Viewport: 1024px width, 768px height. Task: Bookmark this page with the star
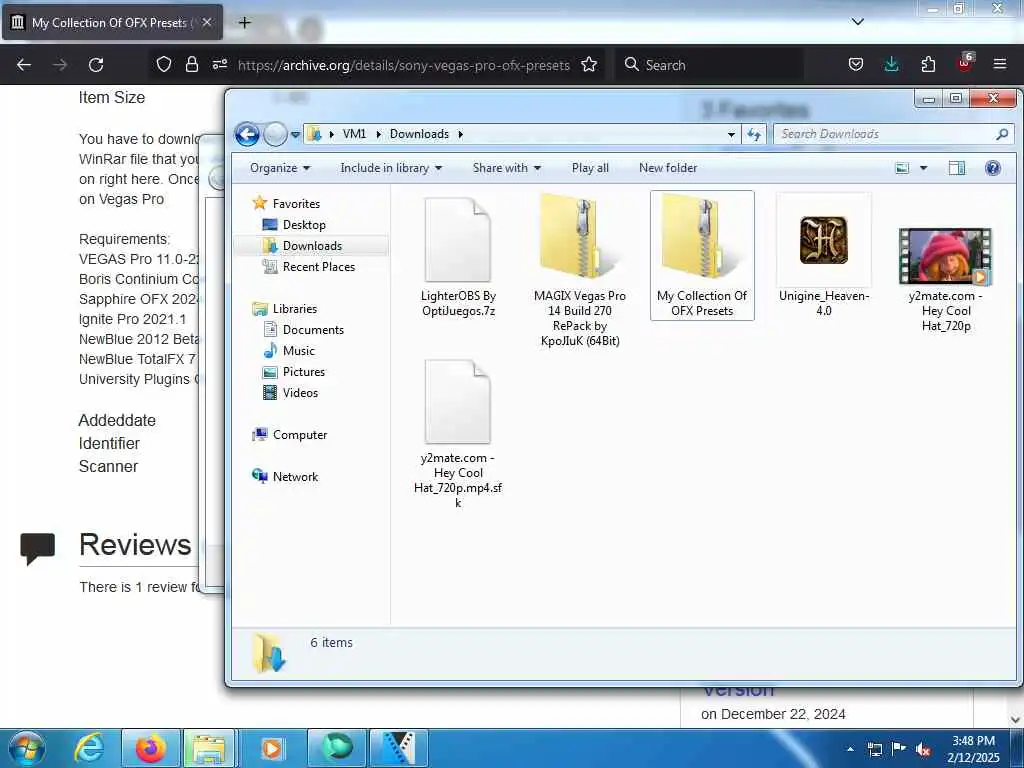tap(589, 65)
